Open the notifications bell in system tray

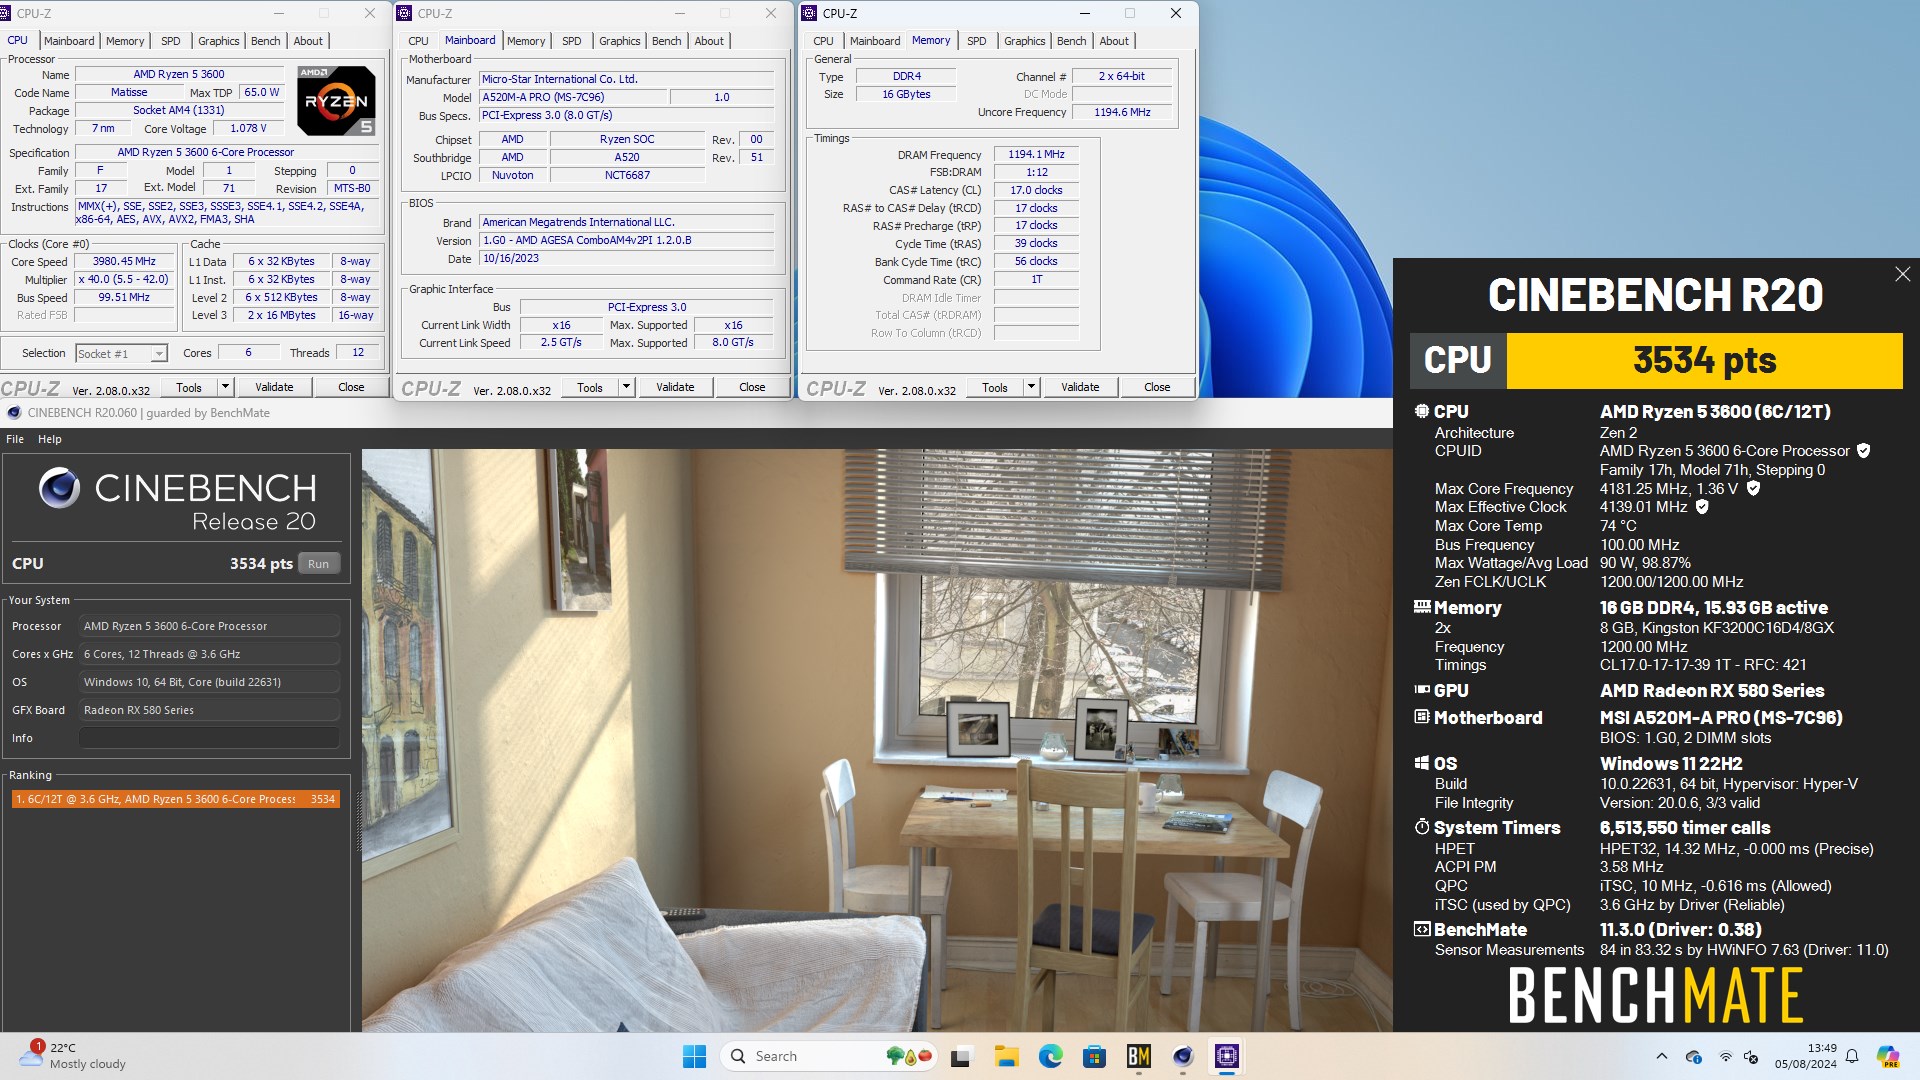click(x=1852, y=1056)
